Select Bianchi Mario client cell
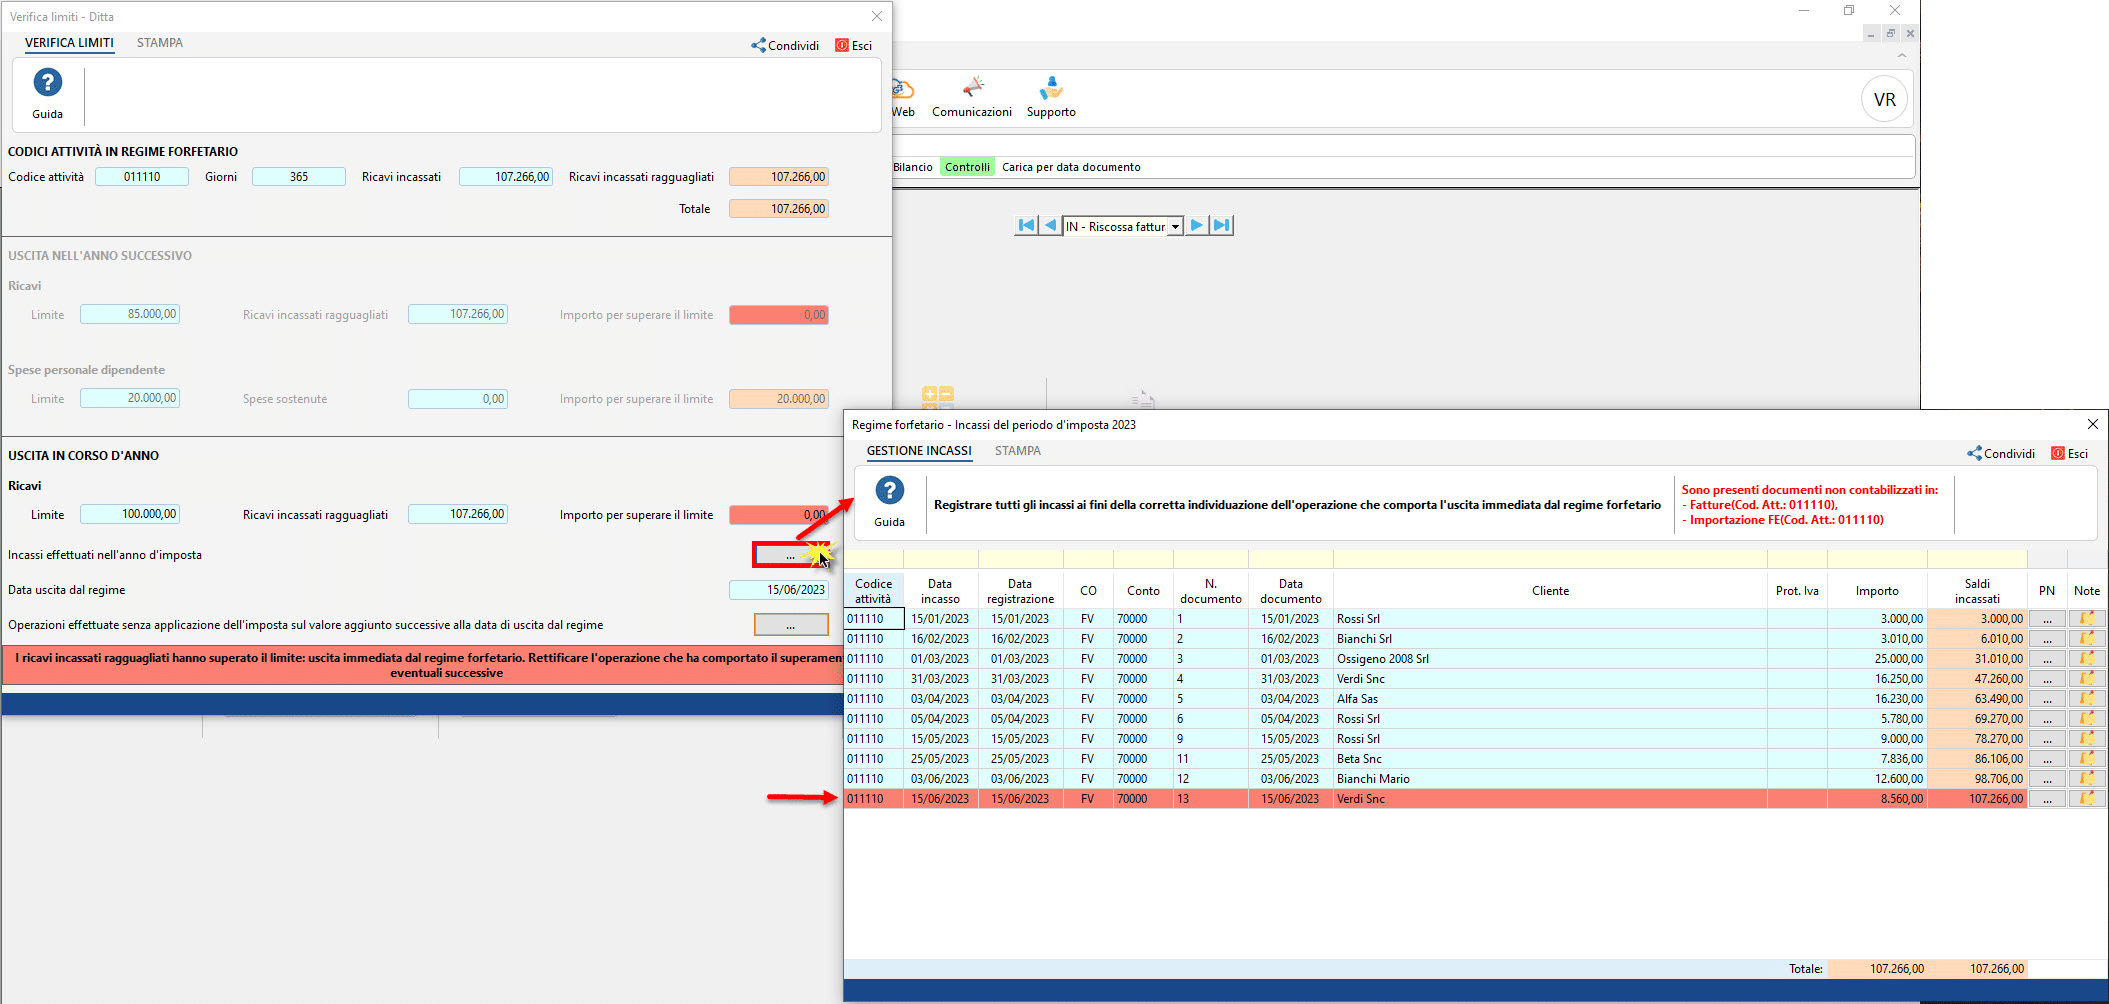This screenshot has height=1004, width=2109. 1550,779
